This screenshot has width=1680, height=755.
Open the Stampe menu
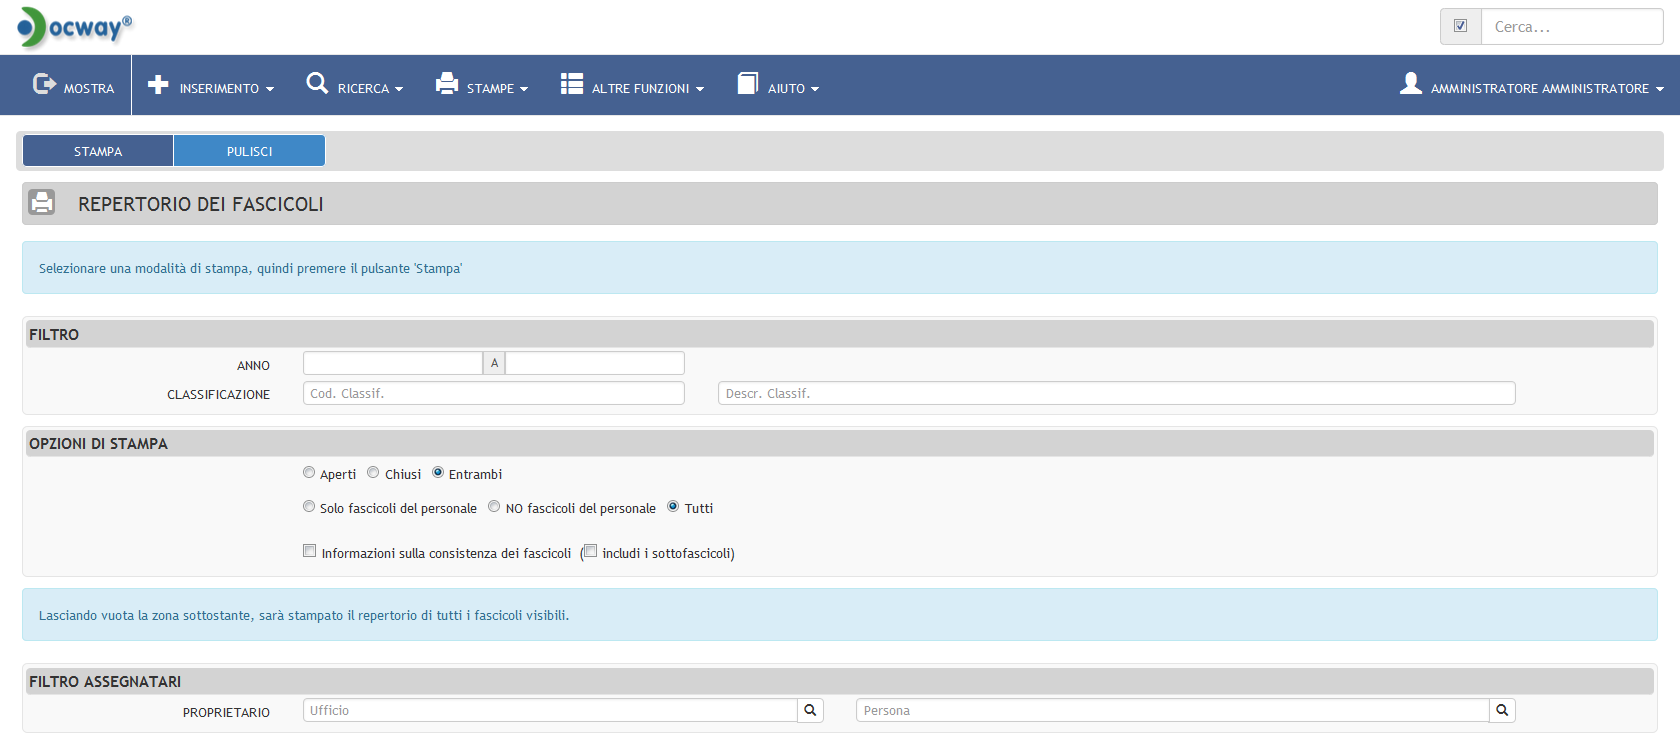coord(482,88)
